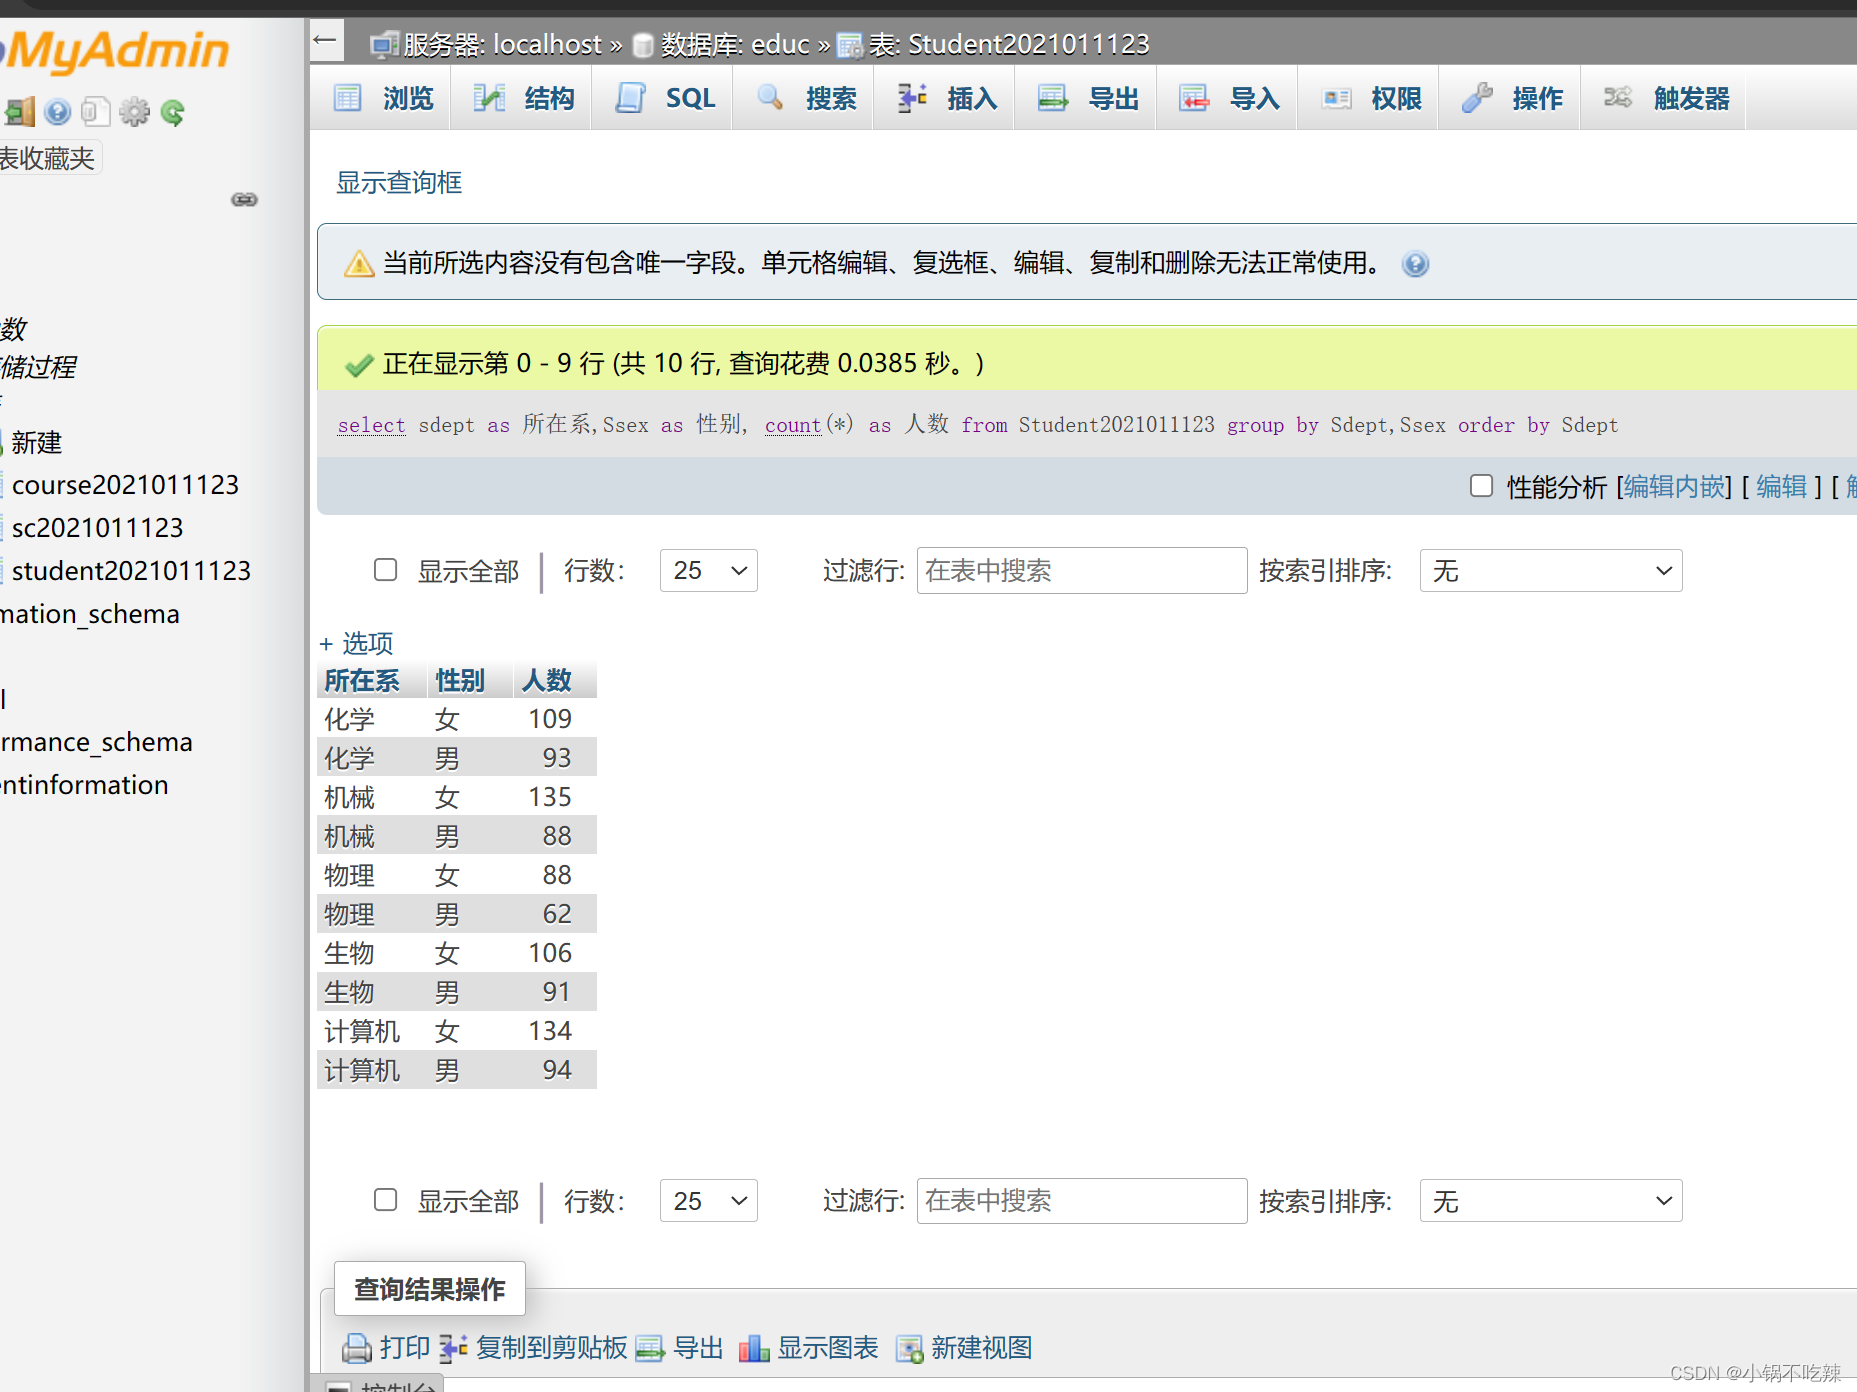Click the 编辑 link next to the query

[x=1781, y=486]
